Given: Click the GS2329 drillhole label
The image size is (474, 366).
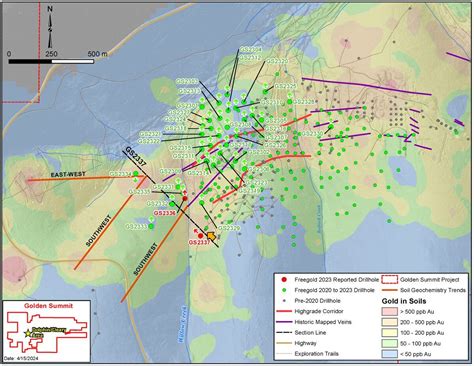Looking at the screenshot, I should coord(229,228).
